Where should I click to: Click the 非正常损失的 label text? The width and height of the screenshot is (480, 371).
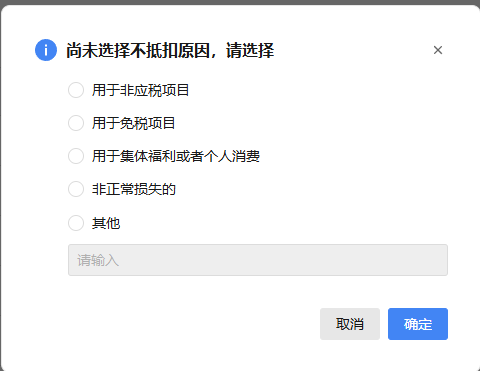pyautogui.click(x=134, y=189)
